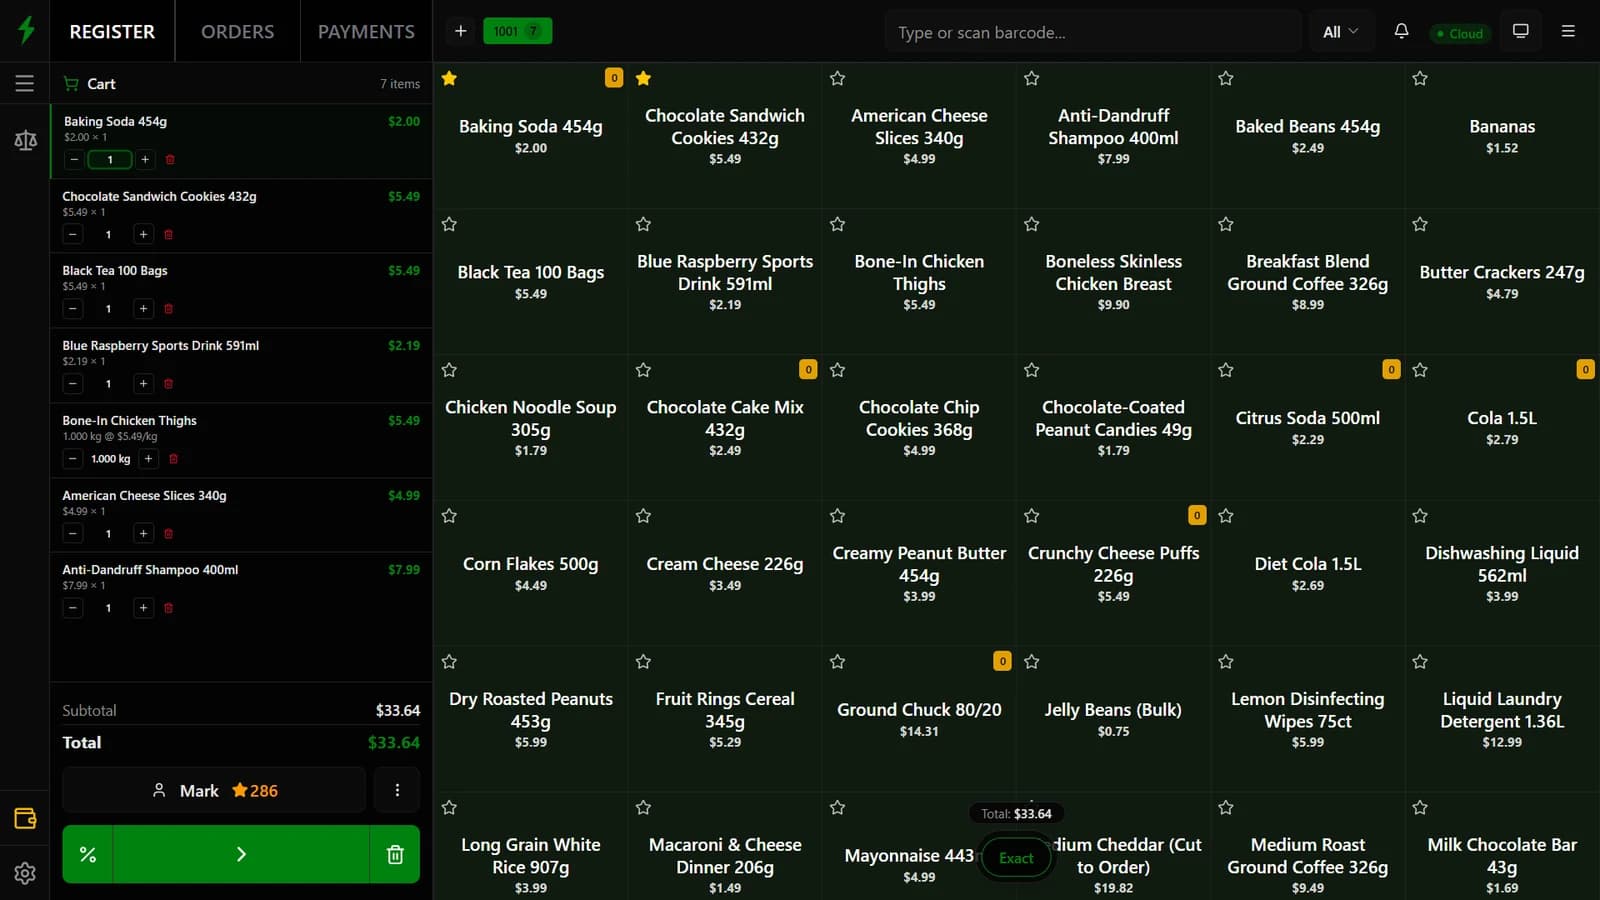This screenshot has width=1600, height=900.
Task: Switch to the PAYMENTS tab
Action: (366, 32)
